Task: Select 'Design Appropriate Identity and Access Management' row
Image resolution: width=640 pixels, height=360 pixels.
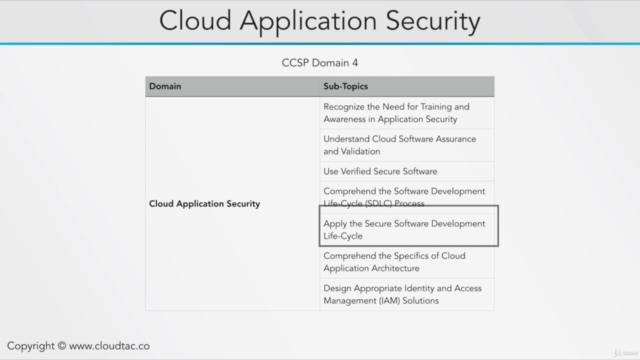Action: pyautogui.click(x=407, y=294)
